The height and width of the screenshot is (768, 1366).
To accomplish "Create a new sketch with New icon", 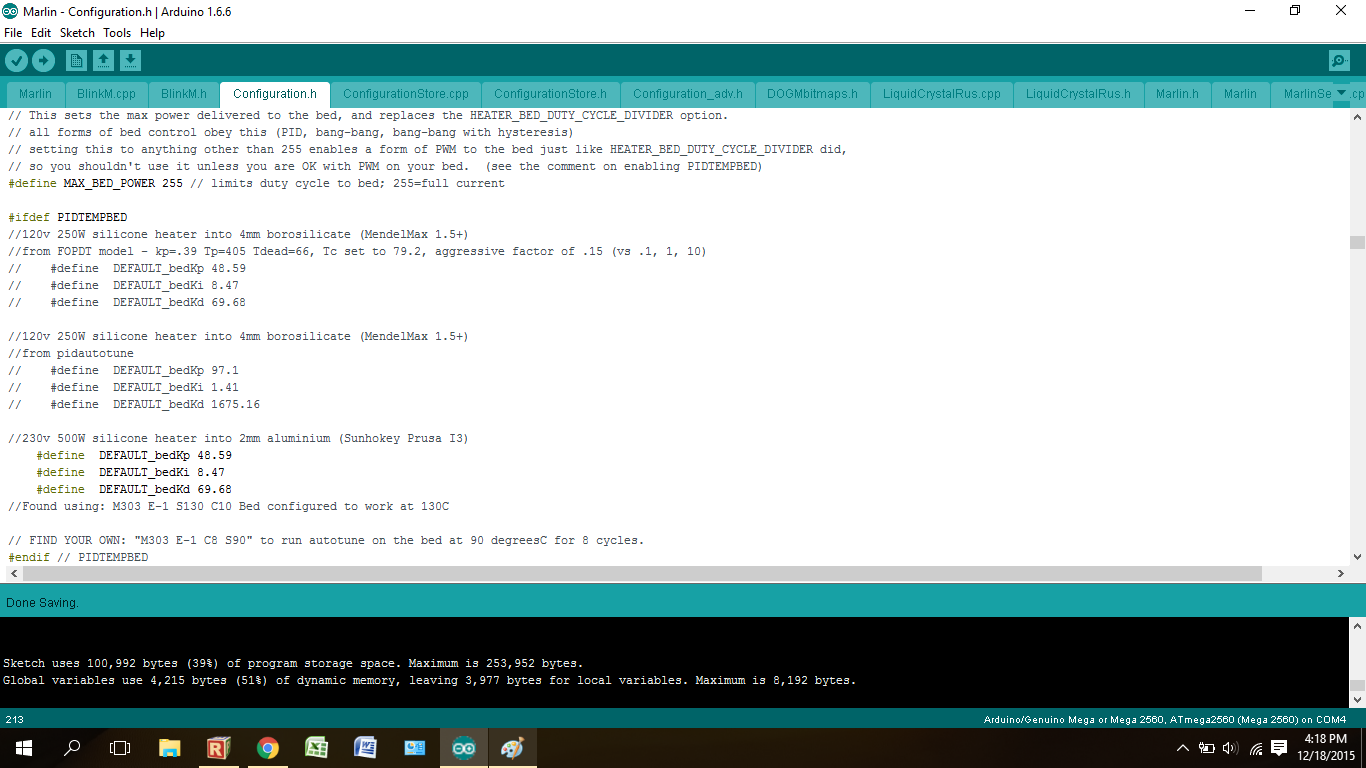I will (76, 61).
